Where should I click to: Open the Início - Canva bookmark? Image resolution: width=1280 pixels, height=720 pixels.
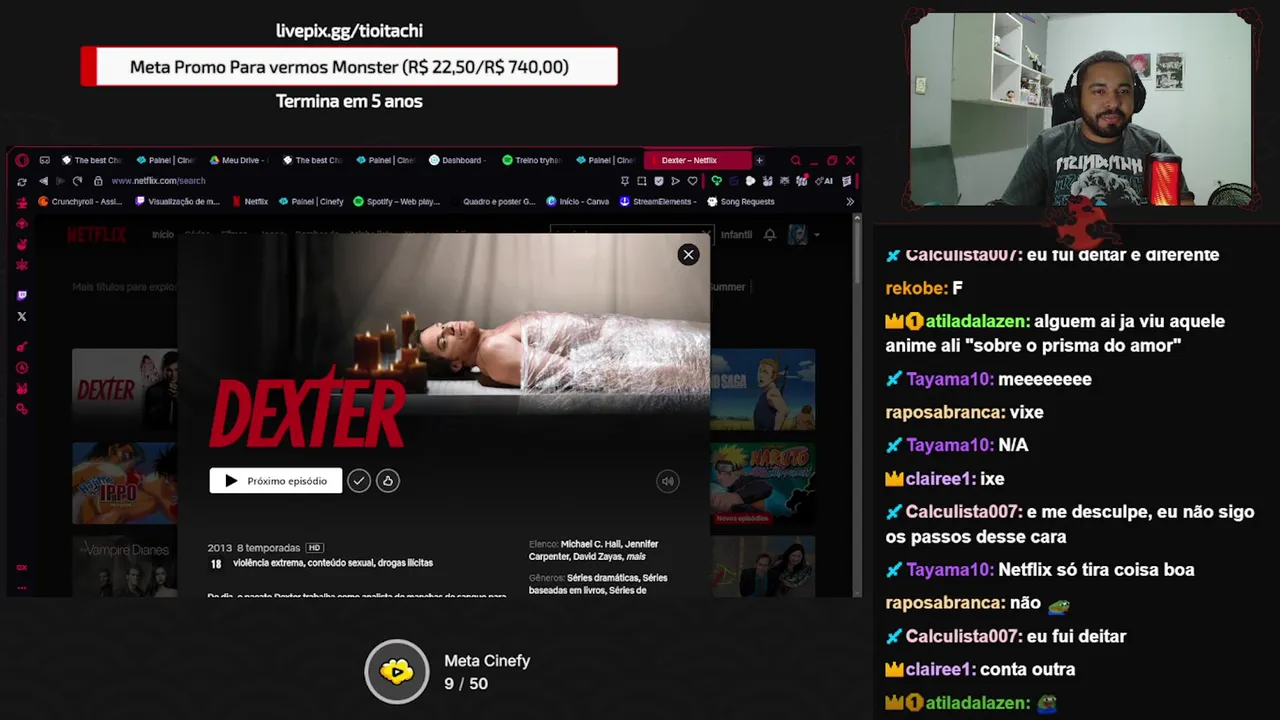point(578,201)
